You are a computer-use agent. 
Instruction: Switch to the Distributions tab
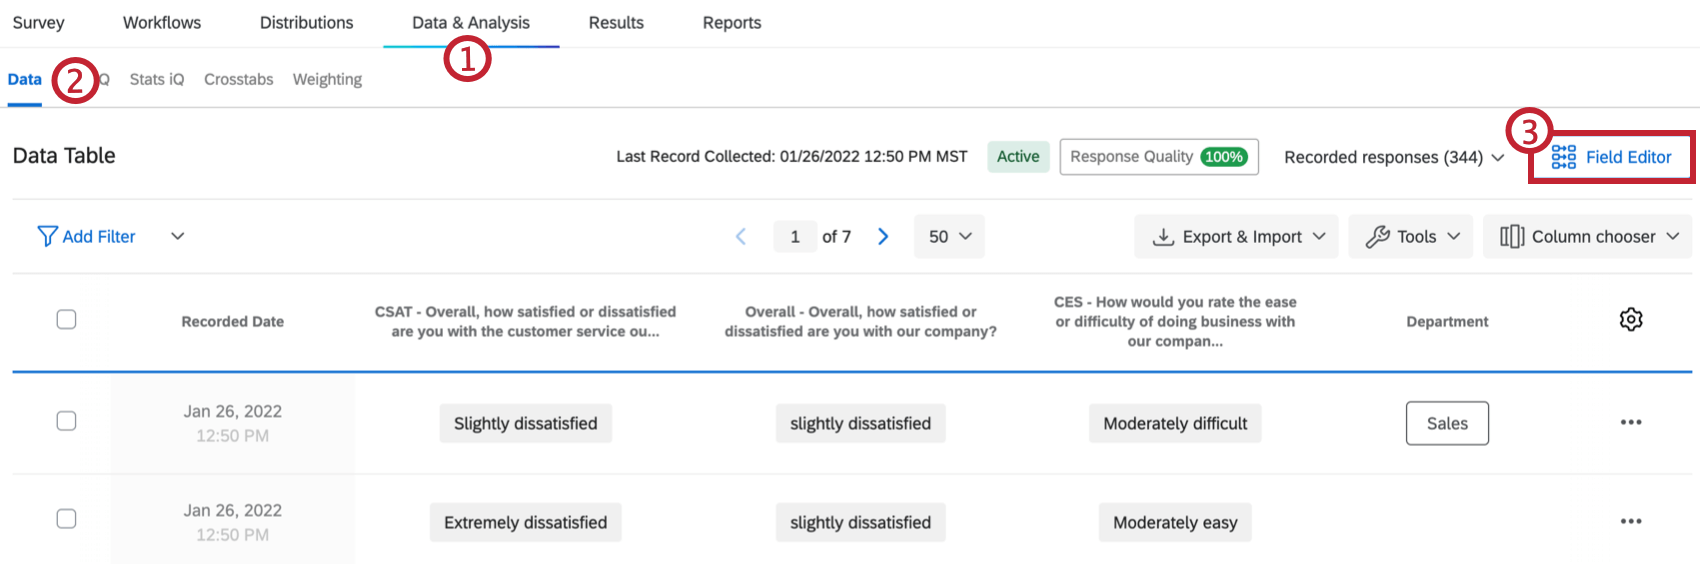tap(306, 23)
